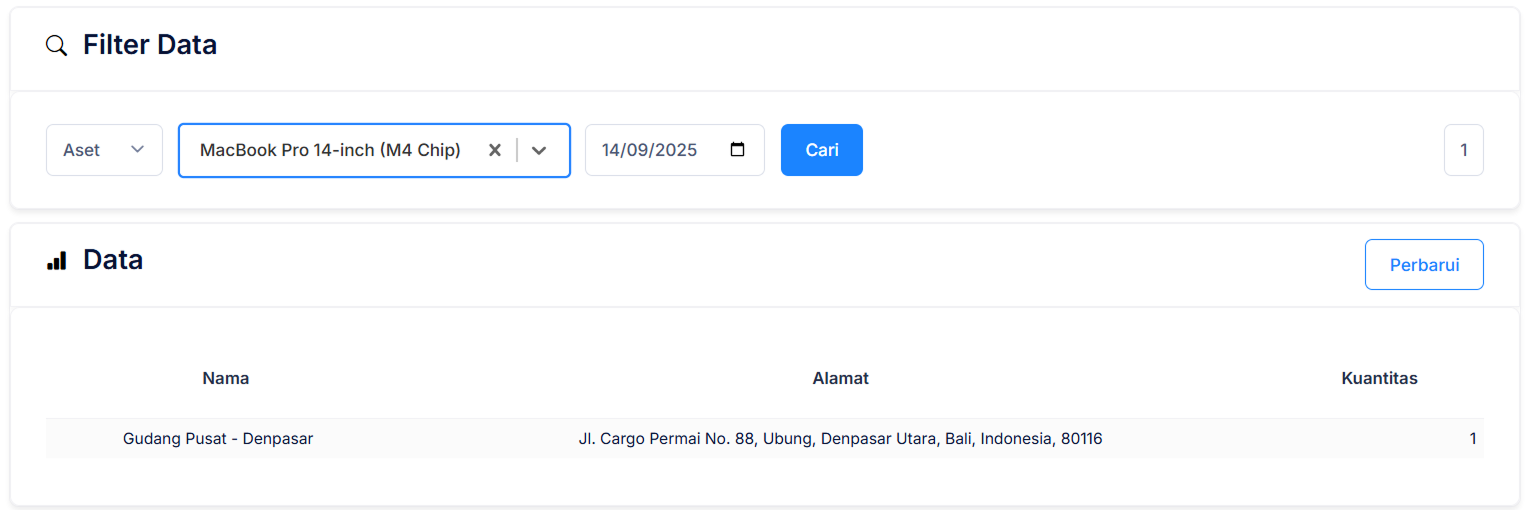Click the Alamat column header
Image resolution: width=1528 pixels, height=510 pixels.
point(840,378)
